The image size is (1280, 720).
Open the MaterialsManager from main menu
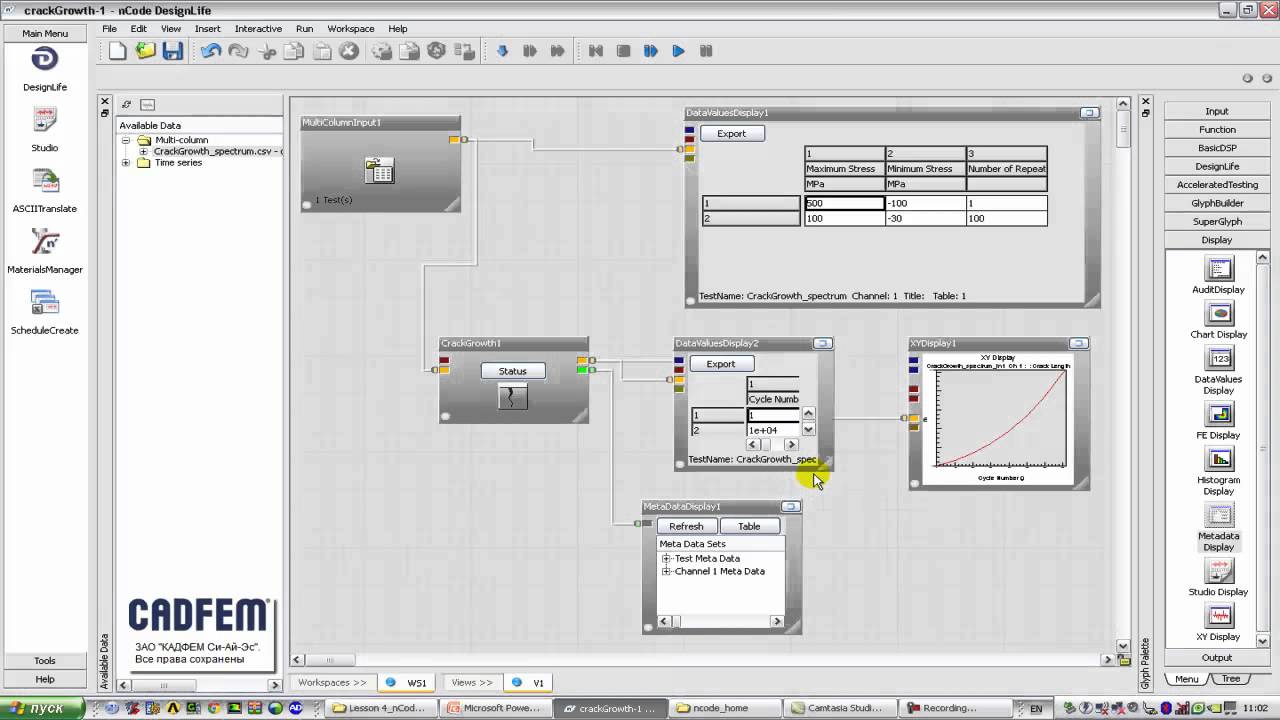tap(44, 243)
